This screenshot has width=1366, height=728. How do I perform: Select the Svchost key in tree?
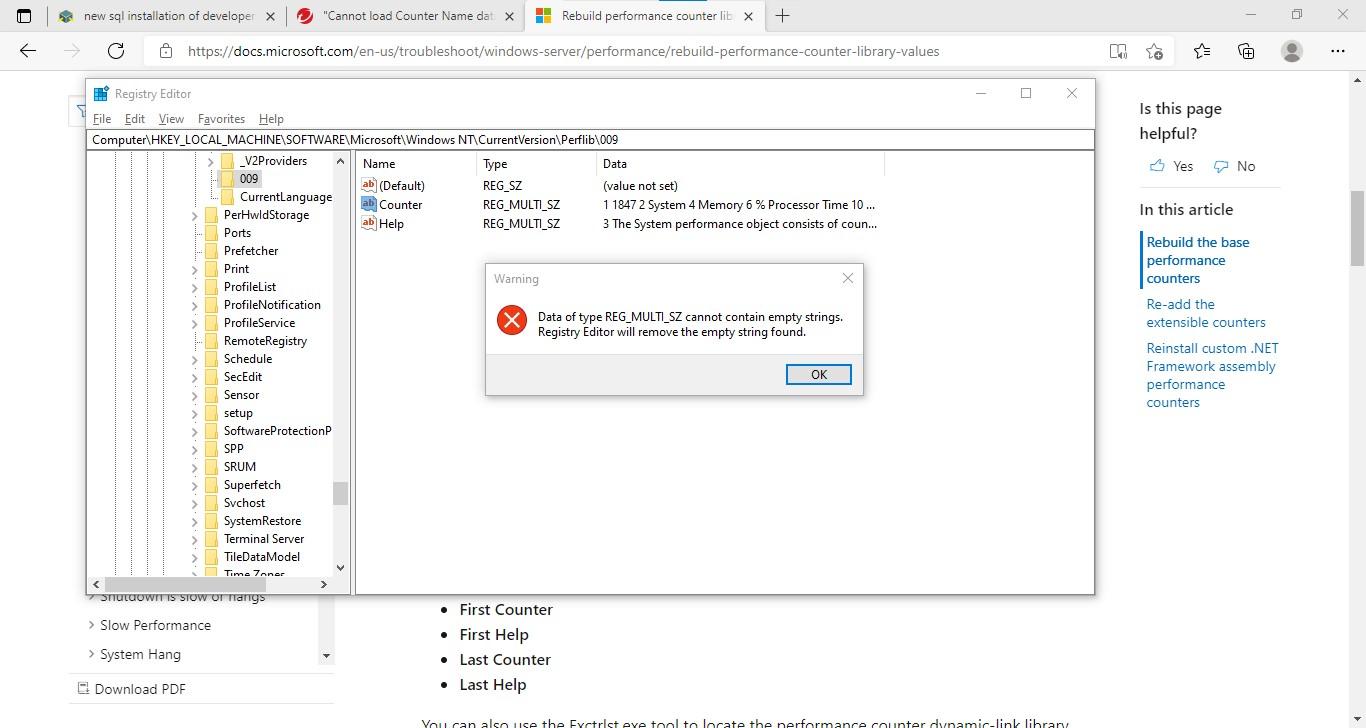click(x=244, y=503)
